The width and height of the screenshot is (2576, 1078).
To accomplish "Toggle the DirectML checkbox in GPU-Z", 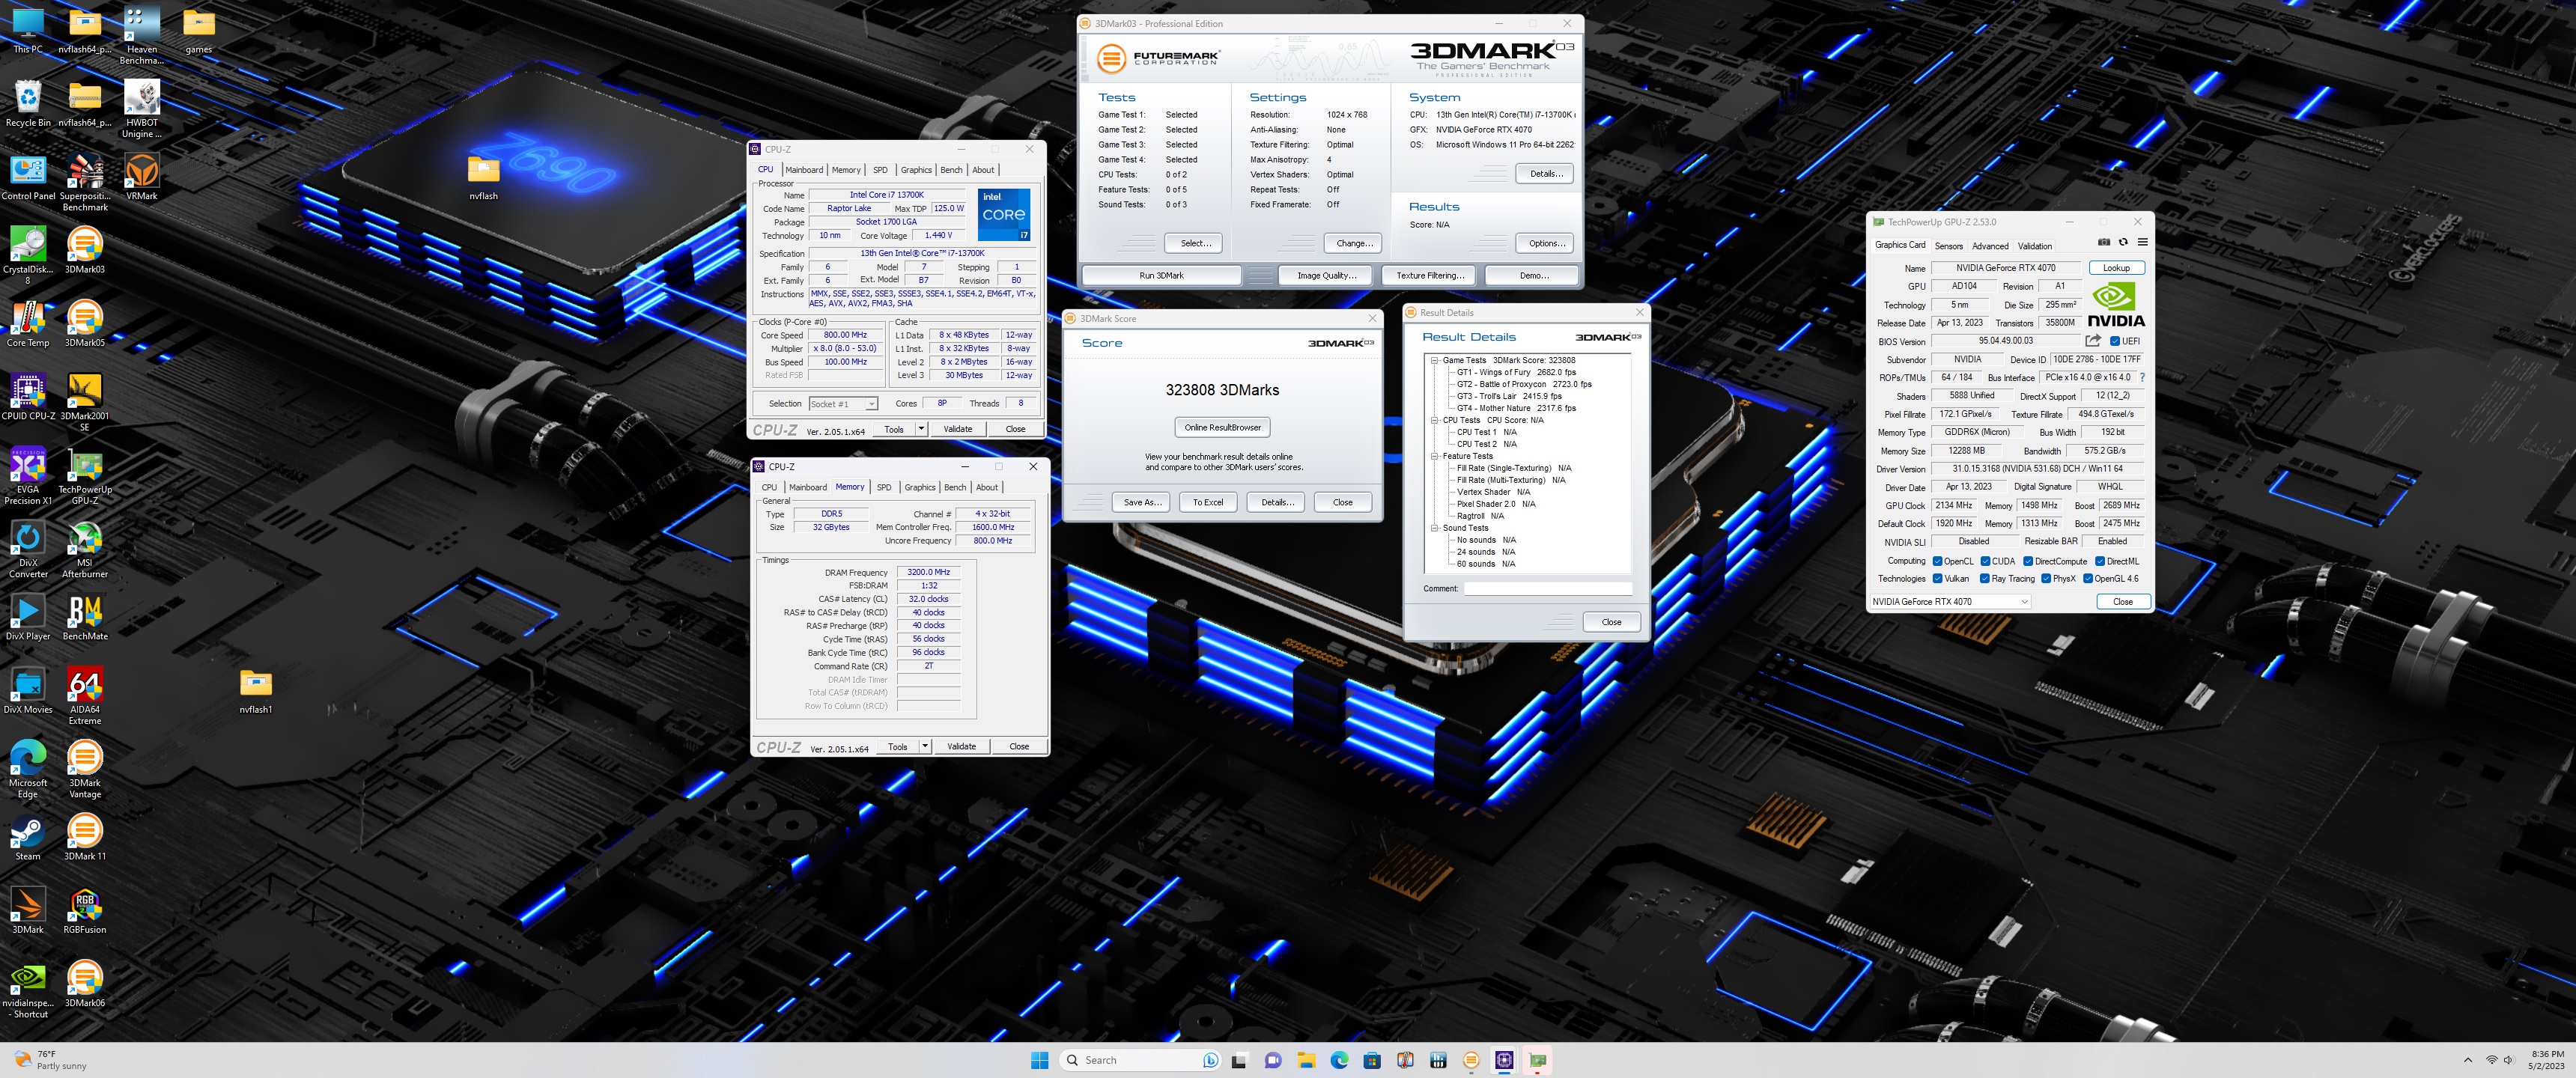I will (2100, 561).
